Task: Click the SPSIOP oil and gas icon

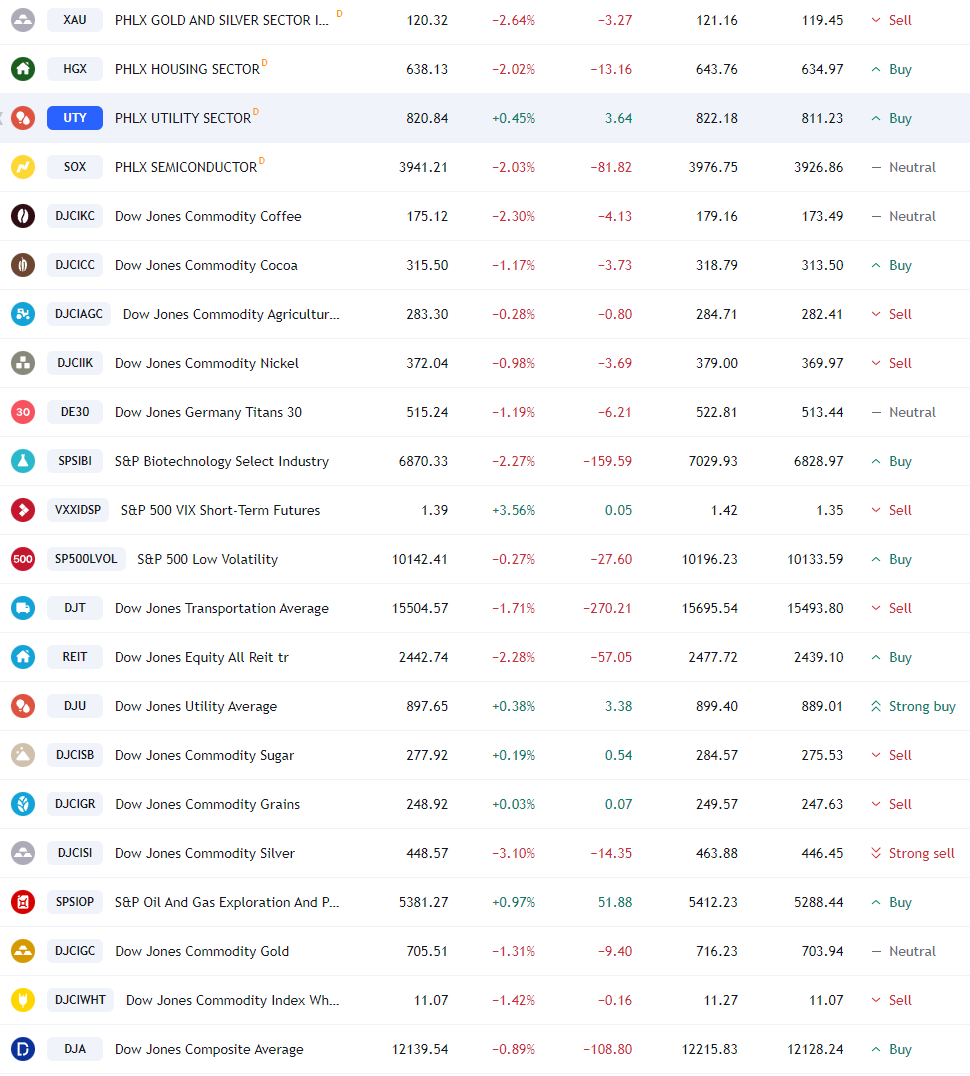Action: pos(23,902)
